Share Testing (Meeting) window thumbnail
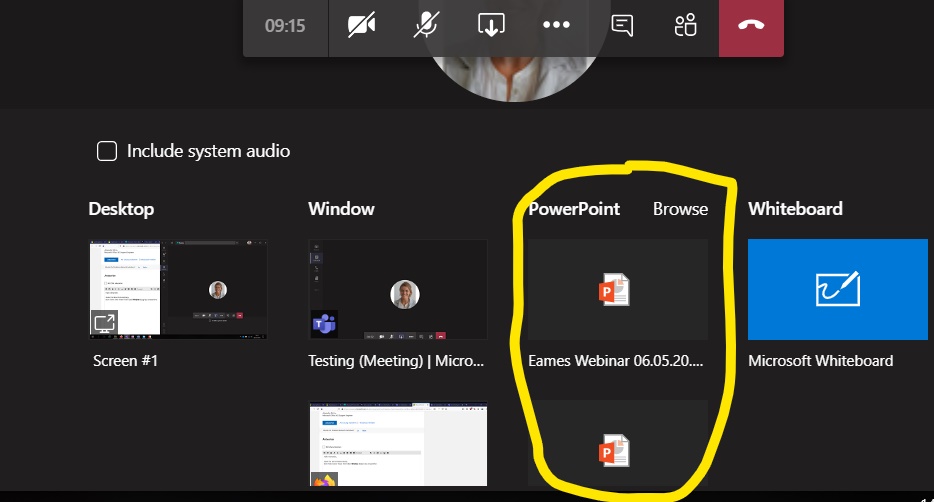The width and height of the screenshot is (934, 502). (398, 289)
